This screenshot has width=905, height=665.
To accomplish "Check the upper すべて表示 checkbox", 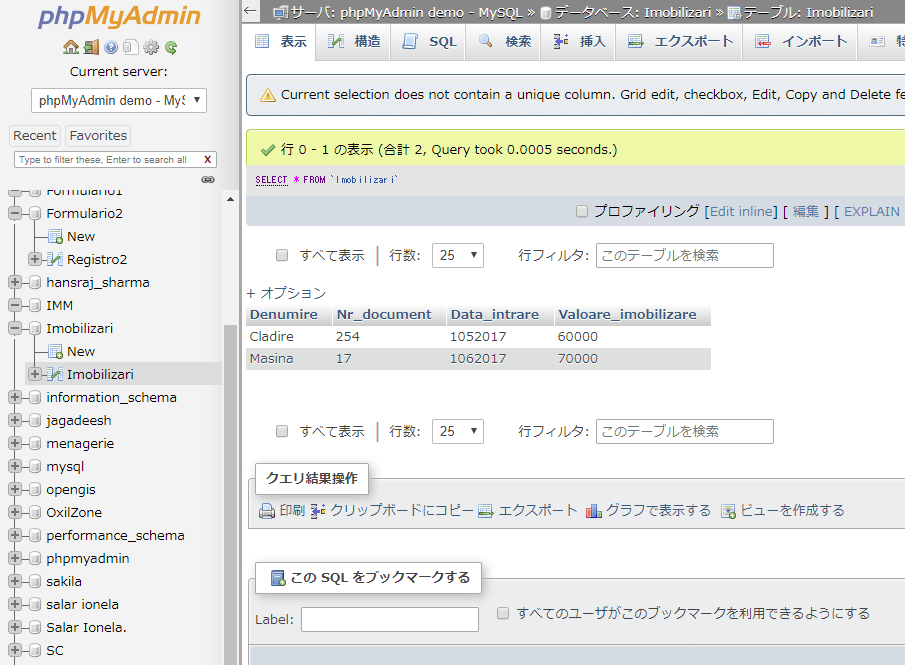I will tap(282, 255).
